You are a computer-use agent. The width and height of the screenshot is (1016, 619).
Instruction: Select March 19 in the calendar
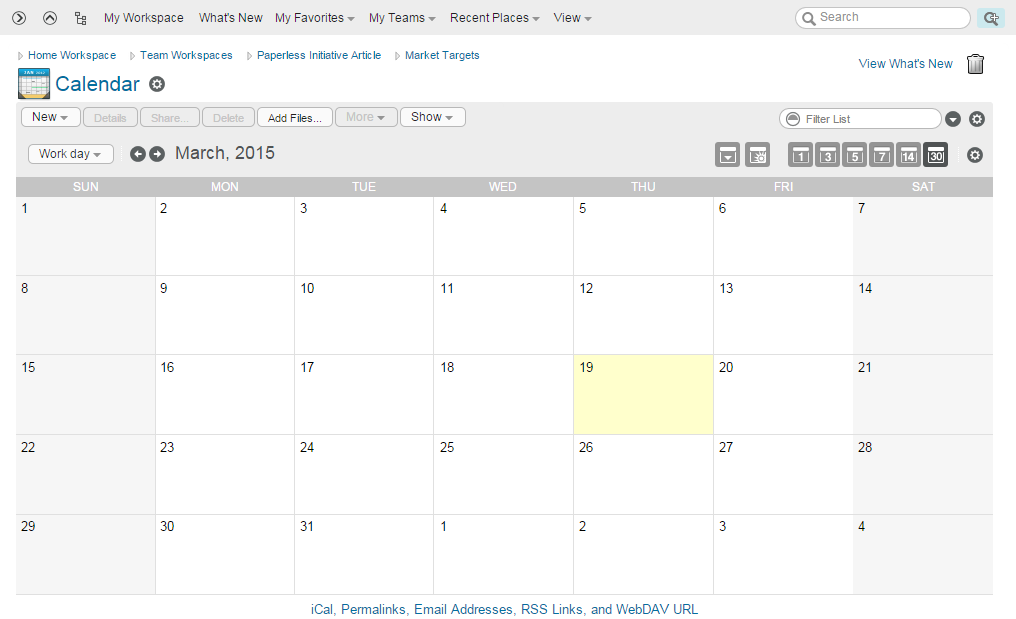coord(642,395)
